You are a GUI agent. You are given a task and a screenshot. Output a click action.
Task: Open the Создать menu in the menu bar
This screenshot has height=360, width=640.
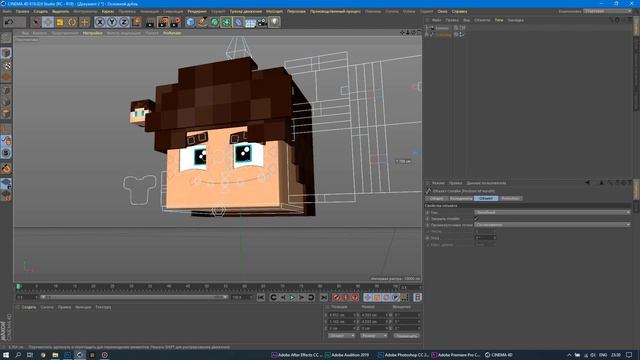40,11
